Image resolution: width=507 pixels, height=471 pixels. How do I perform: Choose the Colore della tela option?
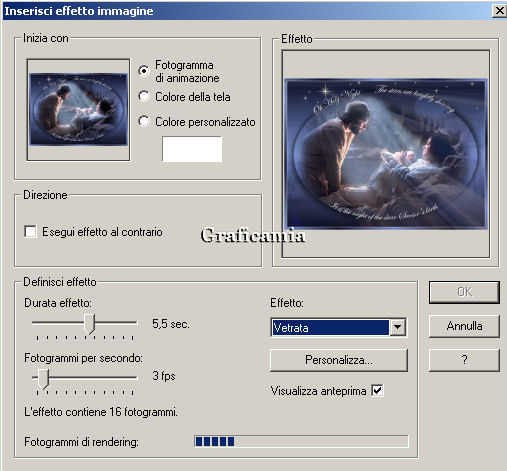[144, 96]
